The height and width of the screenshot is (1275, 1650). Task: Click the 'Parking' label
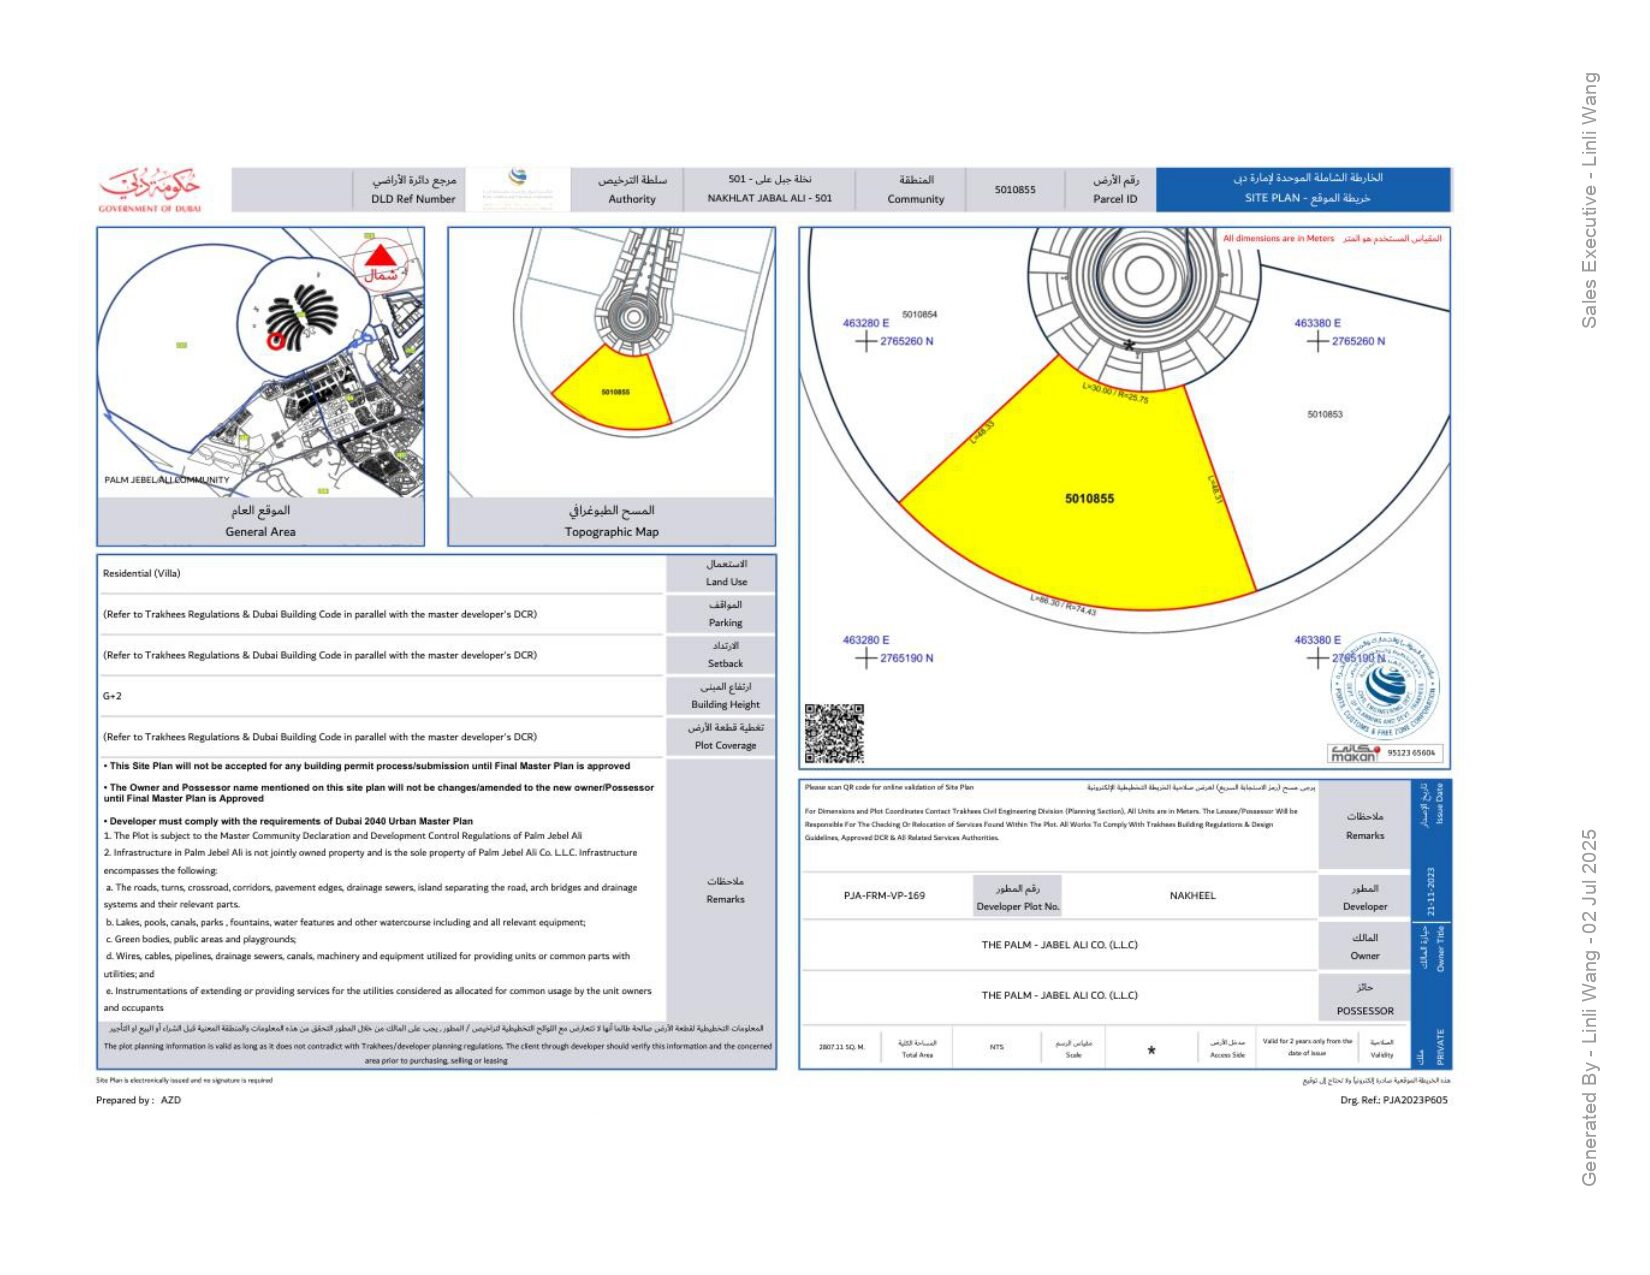click(x=725, y=623)
